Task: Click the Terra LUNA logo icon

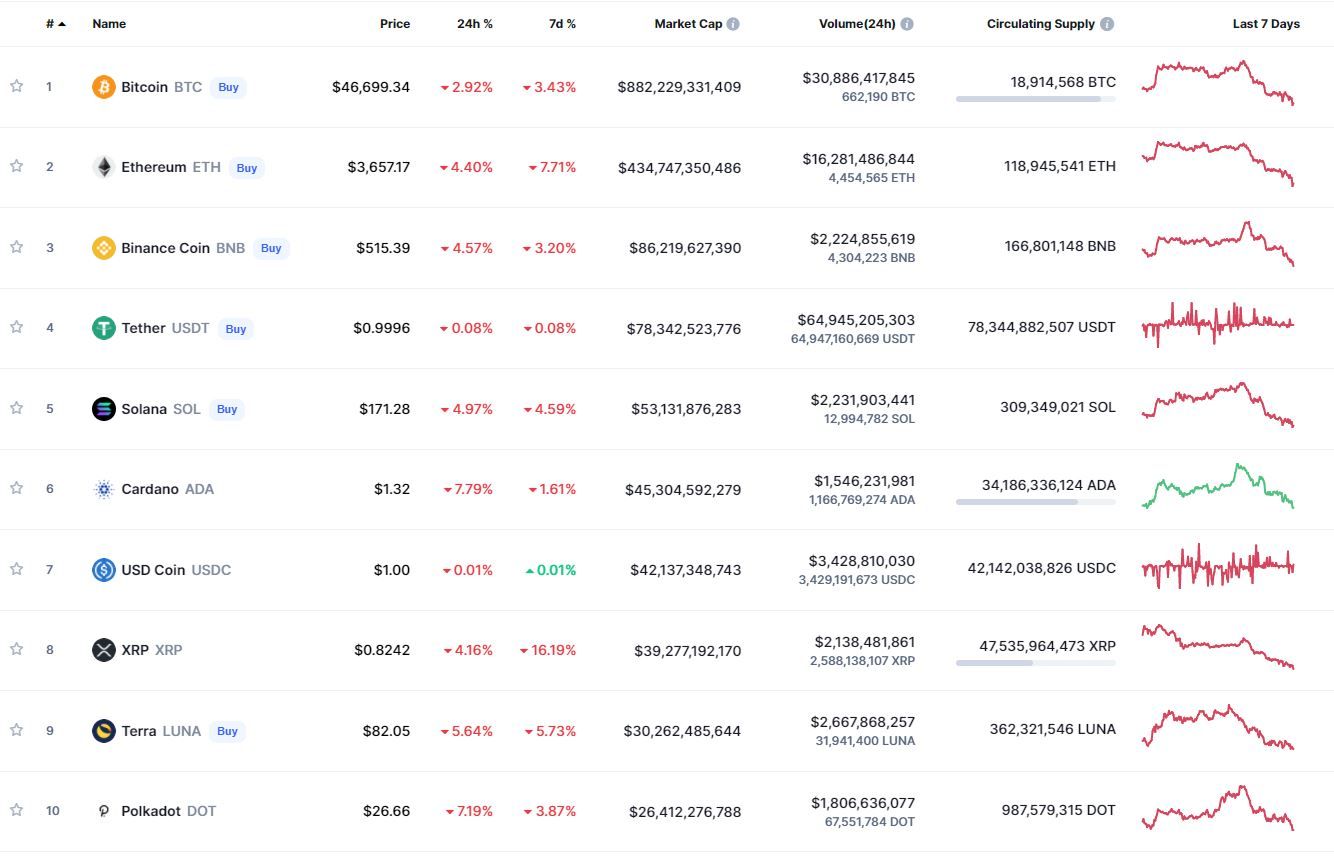Action: (x=104, y=731)
